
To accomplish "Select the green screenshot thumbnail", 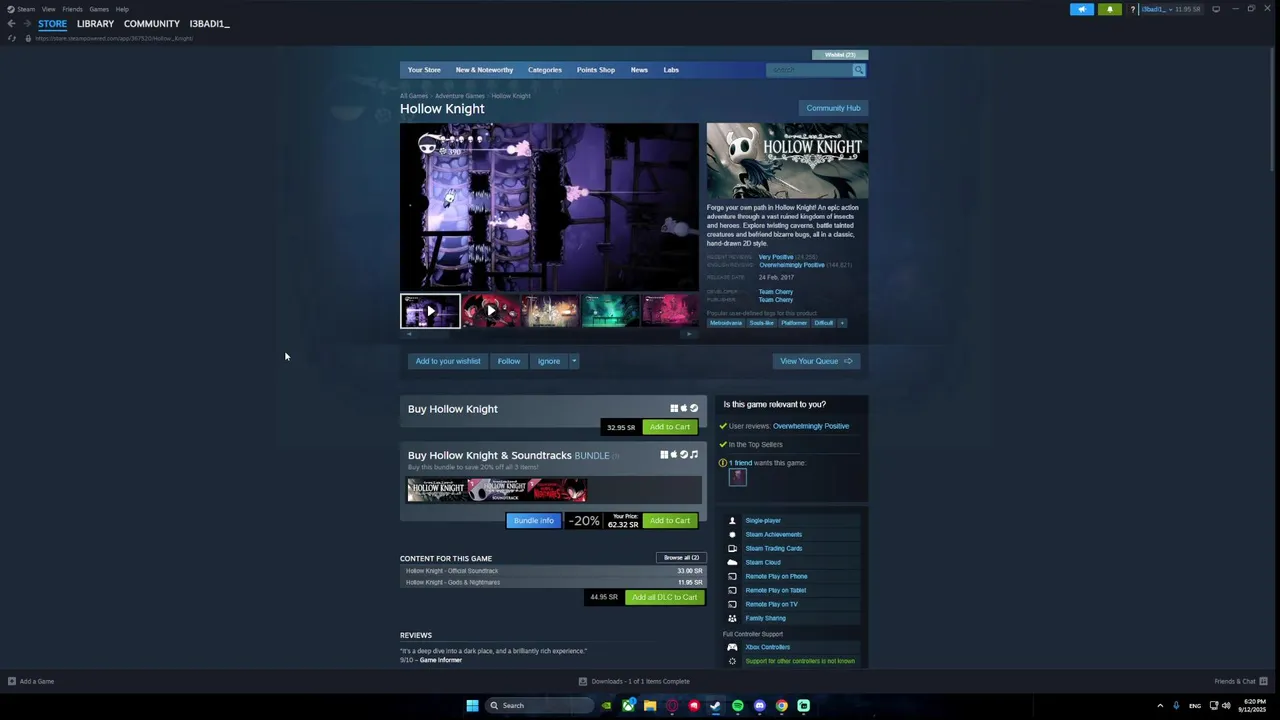I will tap(611, 311).
